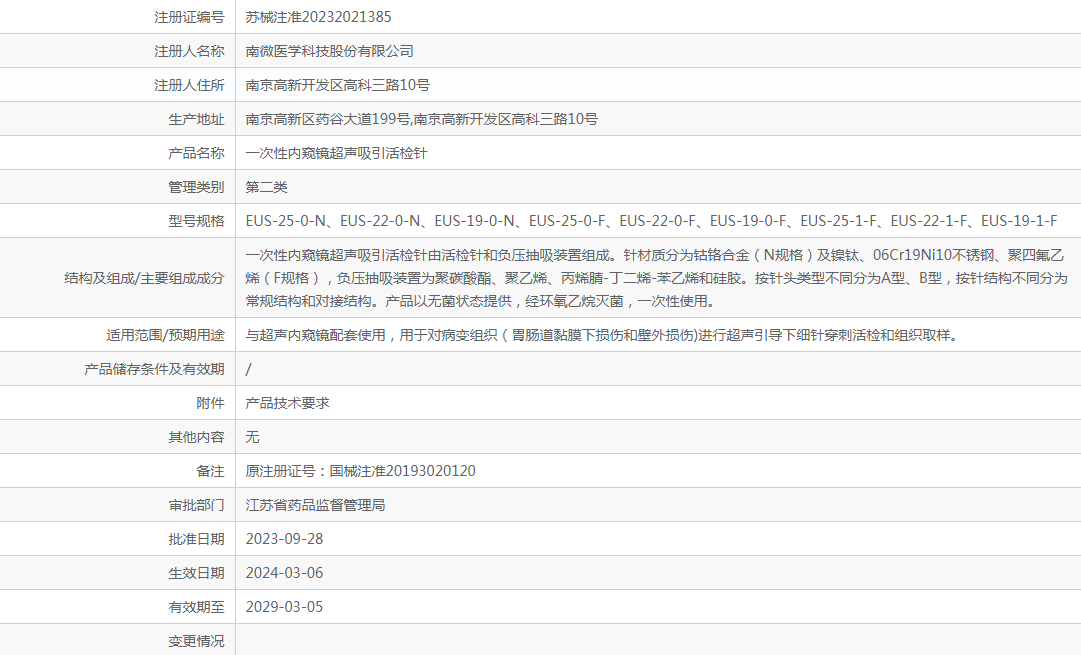The width and height of the screenshot is (1081, 655).
Task: Click product name 一次性内窥镜超声吸引活检针
Action: tap(336, 153)
